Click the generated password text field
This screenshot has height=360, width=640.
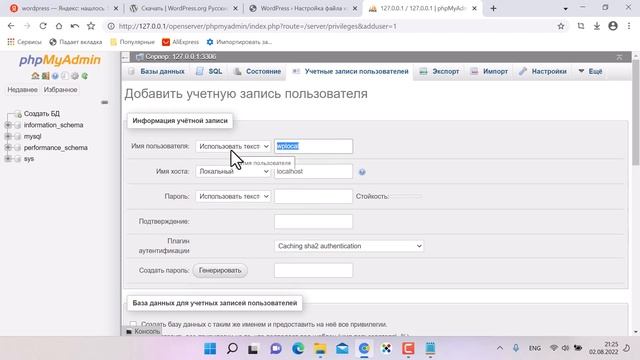point(313,271)
